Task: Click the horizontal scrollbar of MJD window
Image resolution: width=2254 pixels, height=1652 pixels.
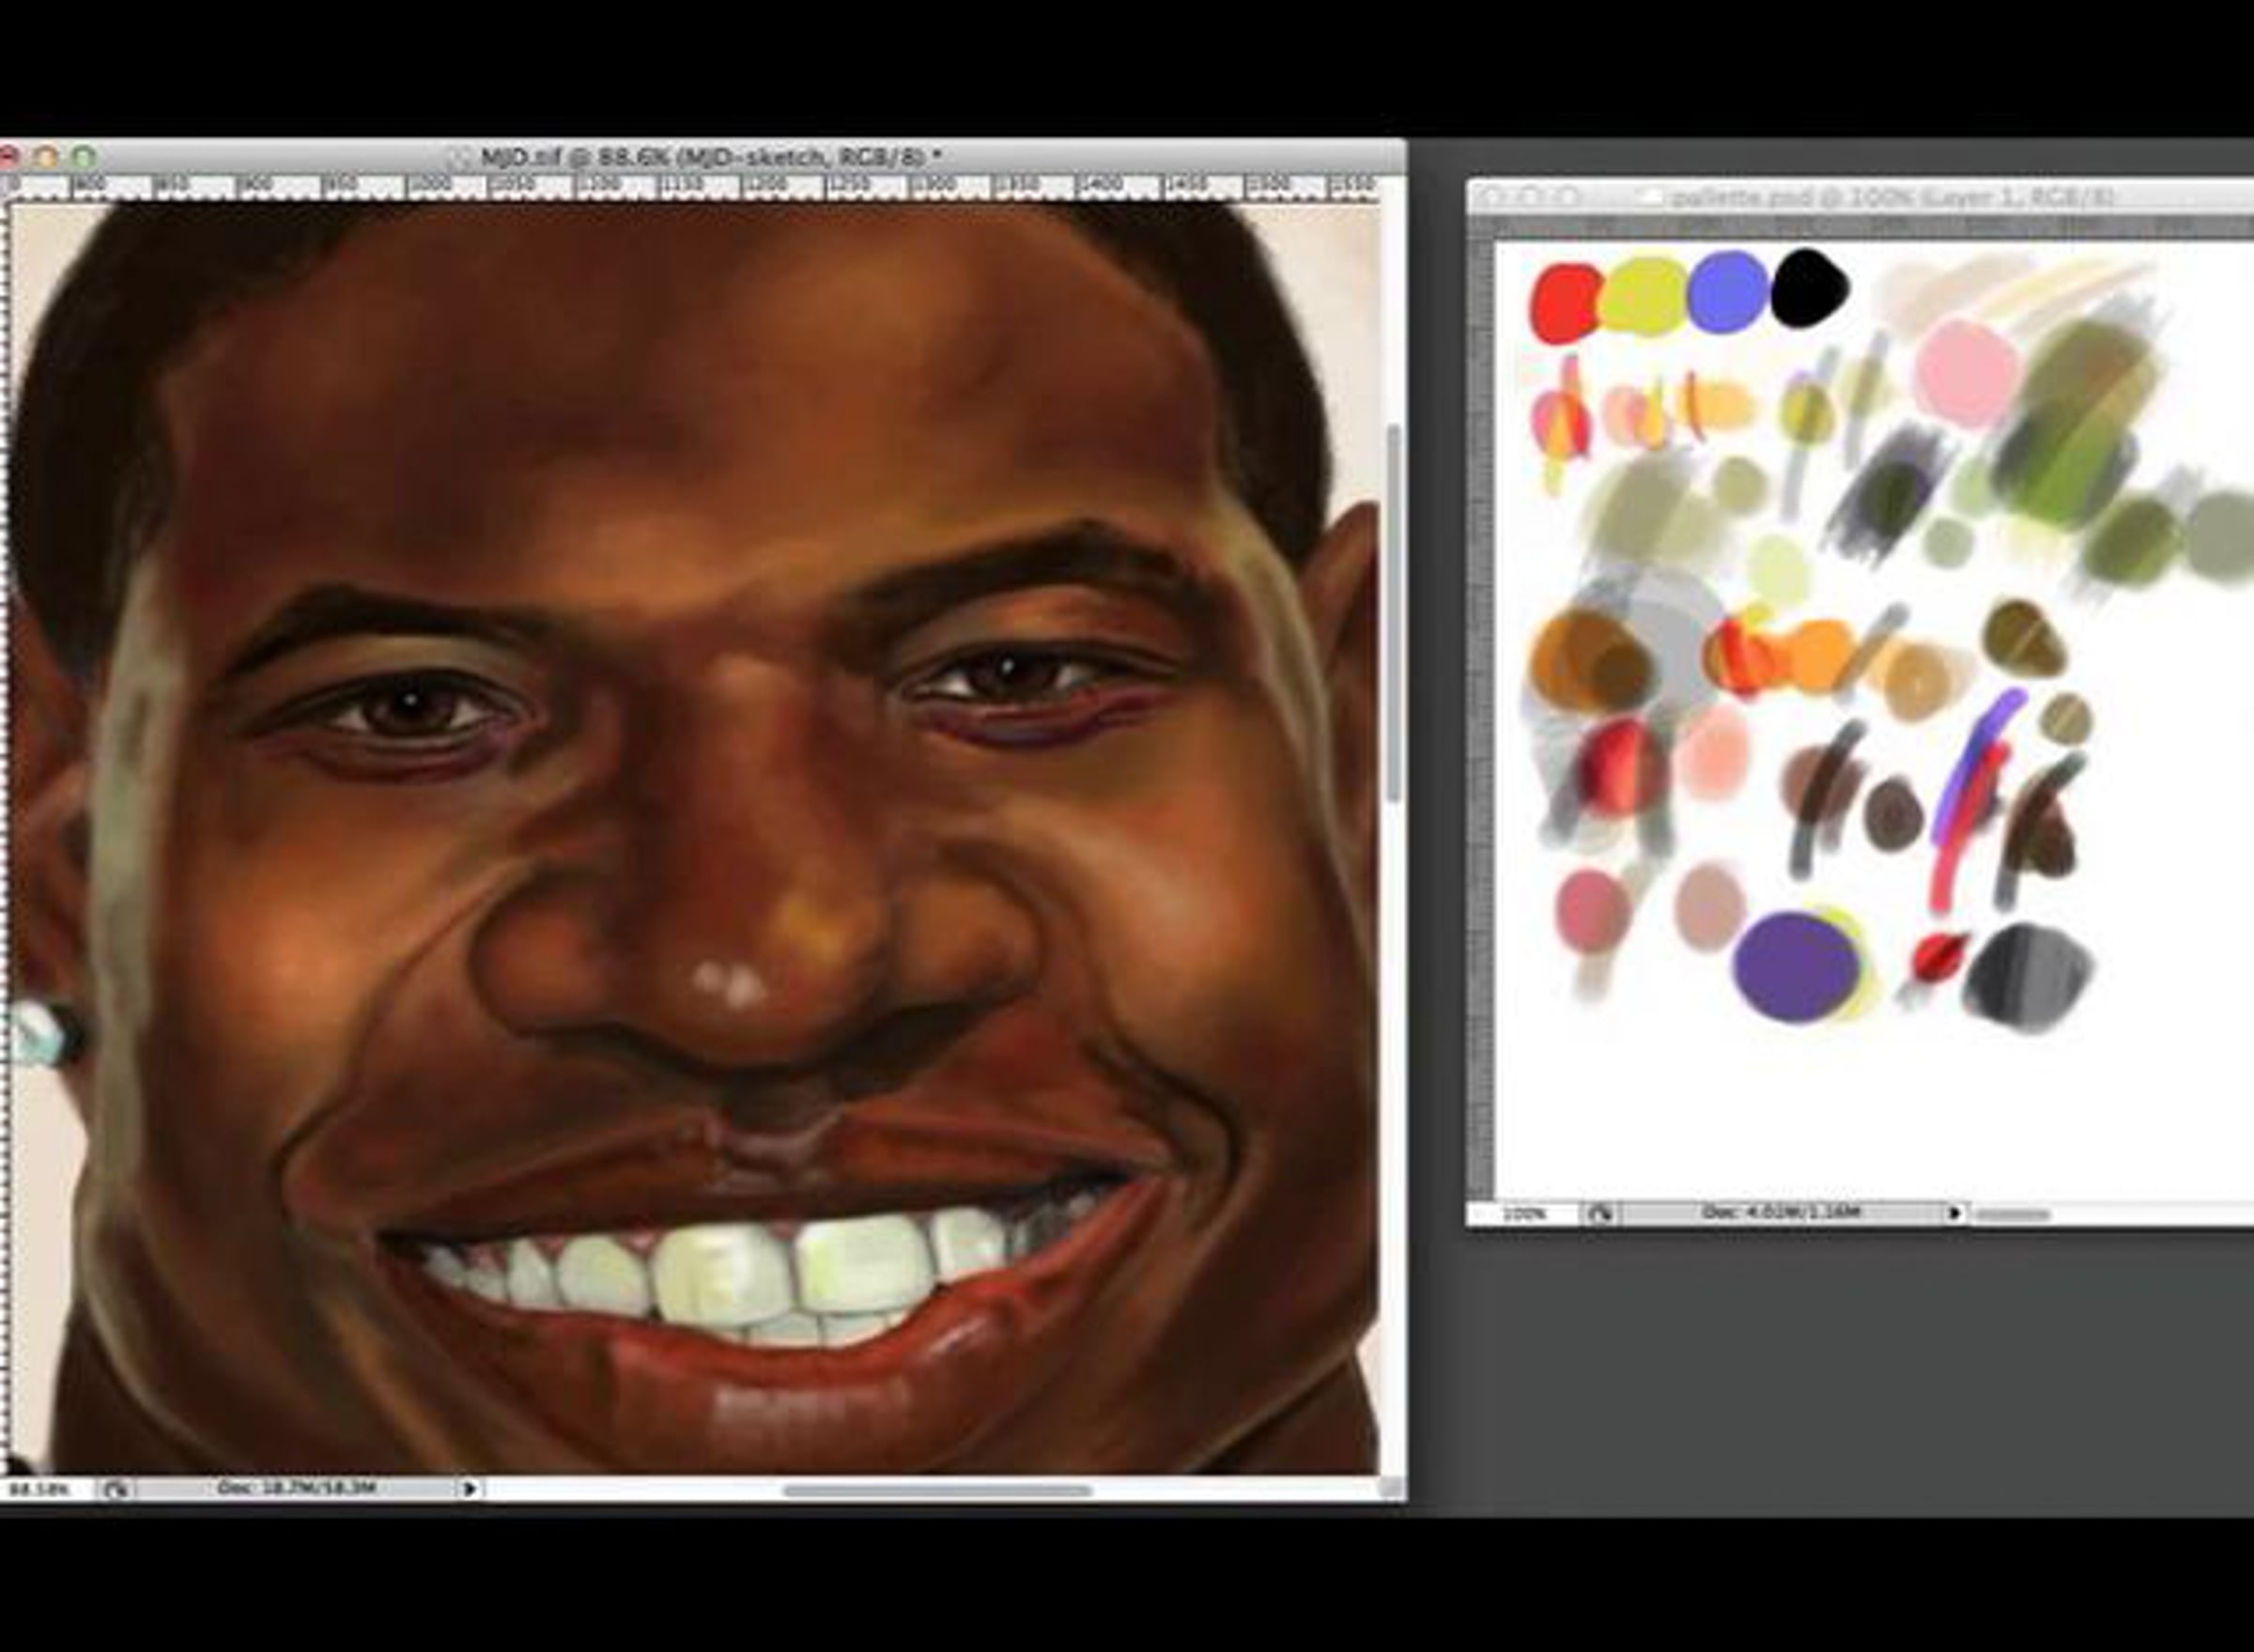Action: [x=936, y=1490]
